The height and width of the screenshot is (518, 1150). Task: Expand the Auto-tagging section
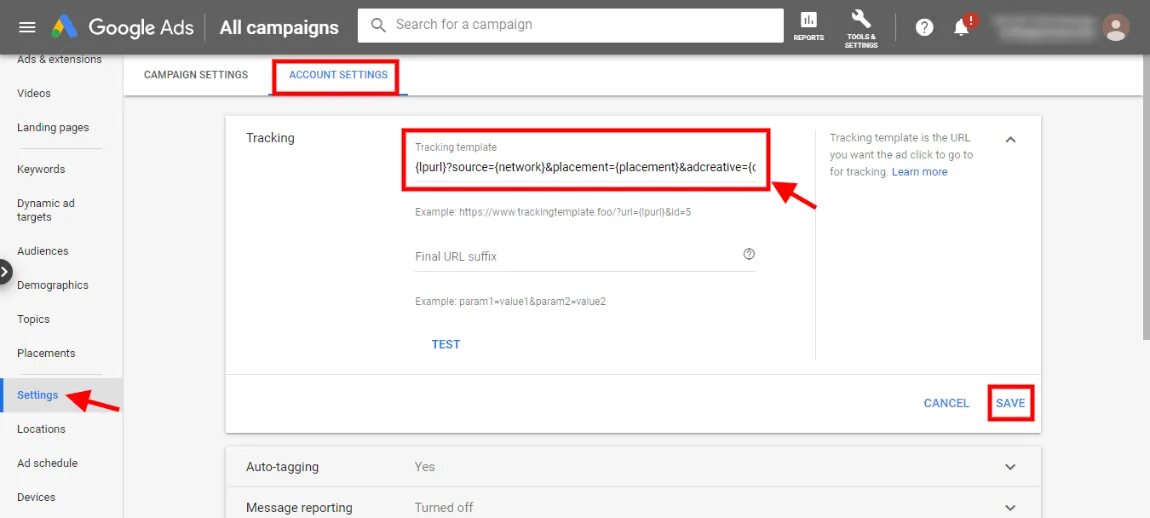click(1010, 467)
